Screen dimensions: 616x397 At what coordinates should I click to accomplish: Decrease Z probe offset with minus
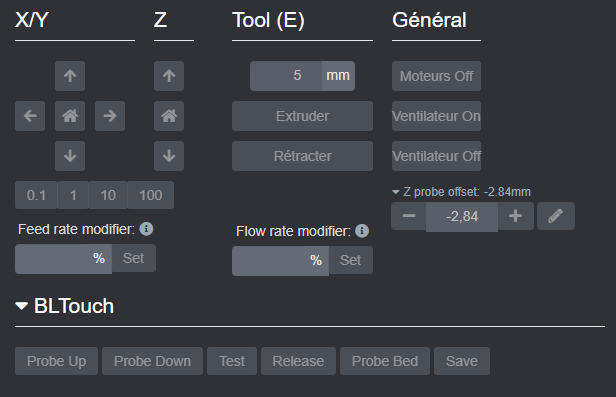click(x=409, y=216)
